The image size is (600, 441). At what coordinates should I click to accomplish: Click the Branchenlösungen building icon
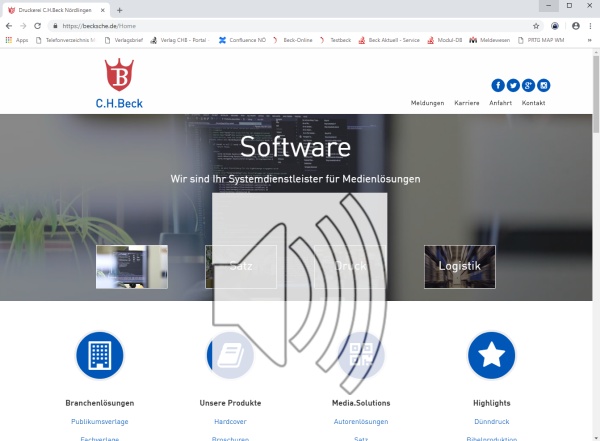100,355
